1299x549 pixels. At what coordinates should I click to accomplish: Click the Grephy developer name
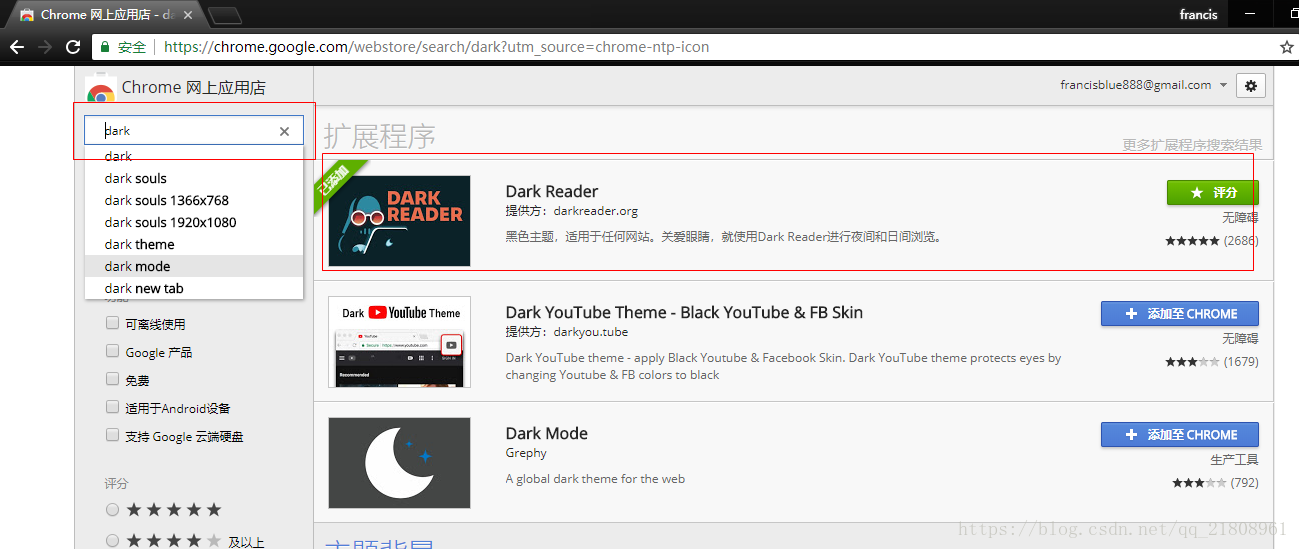coord(526,453)
